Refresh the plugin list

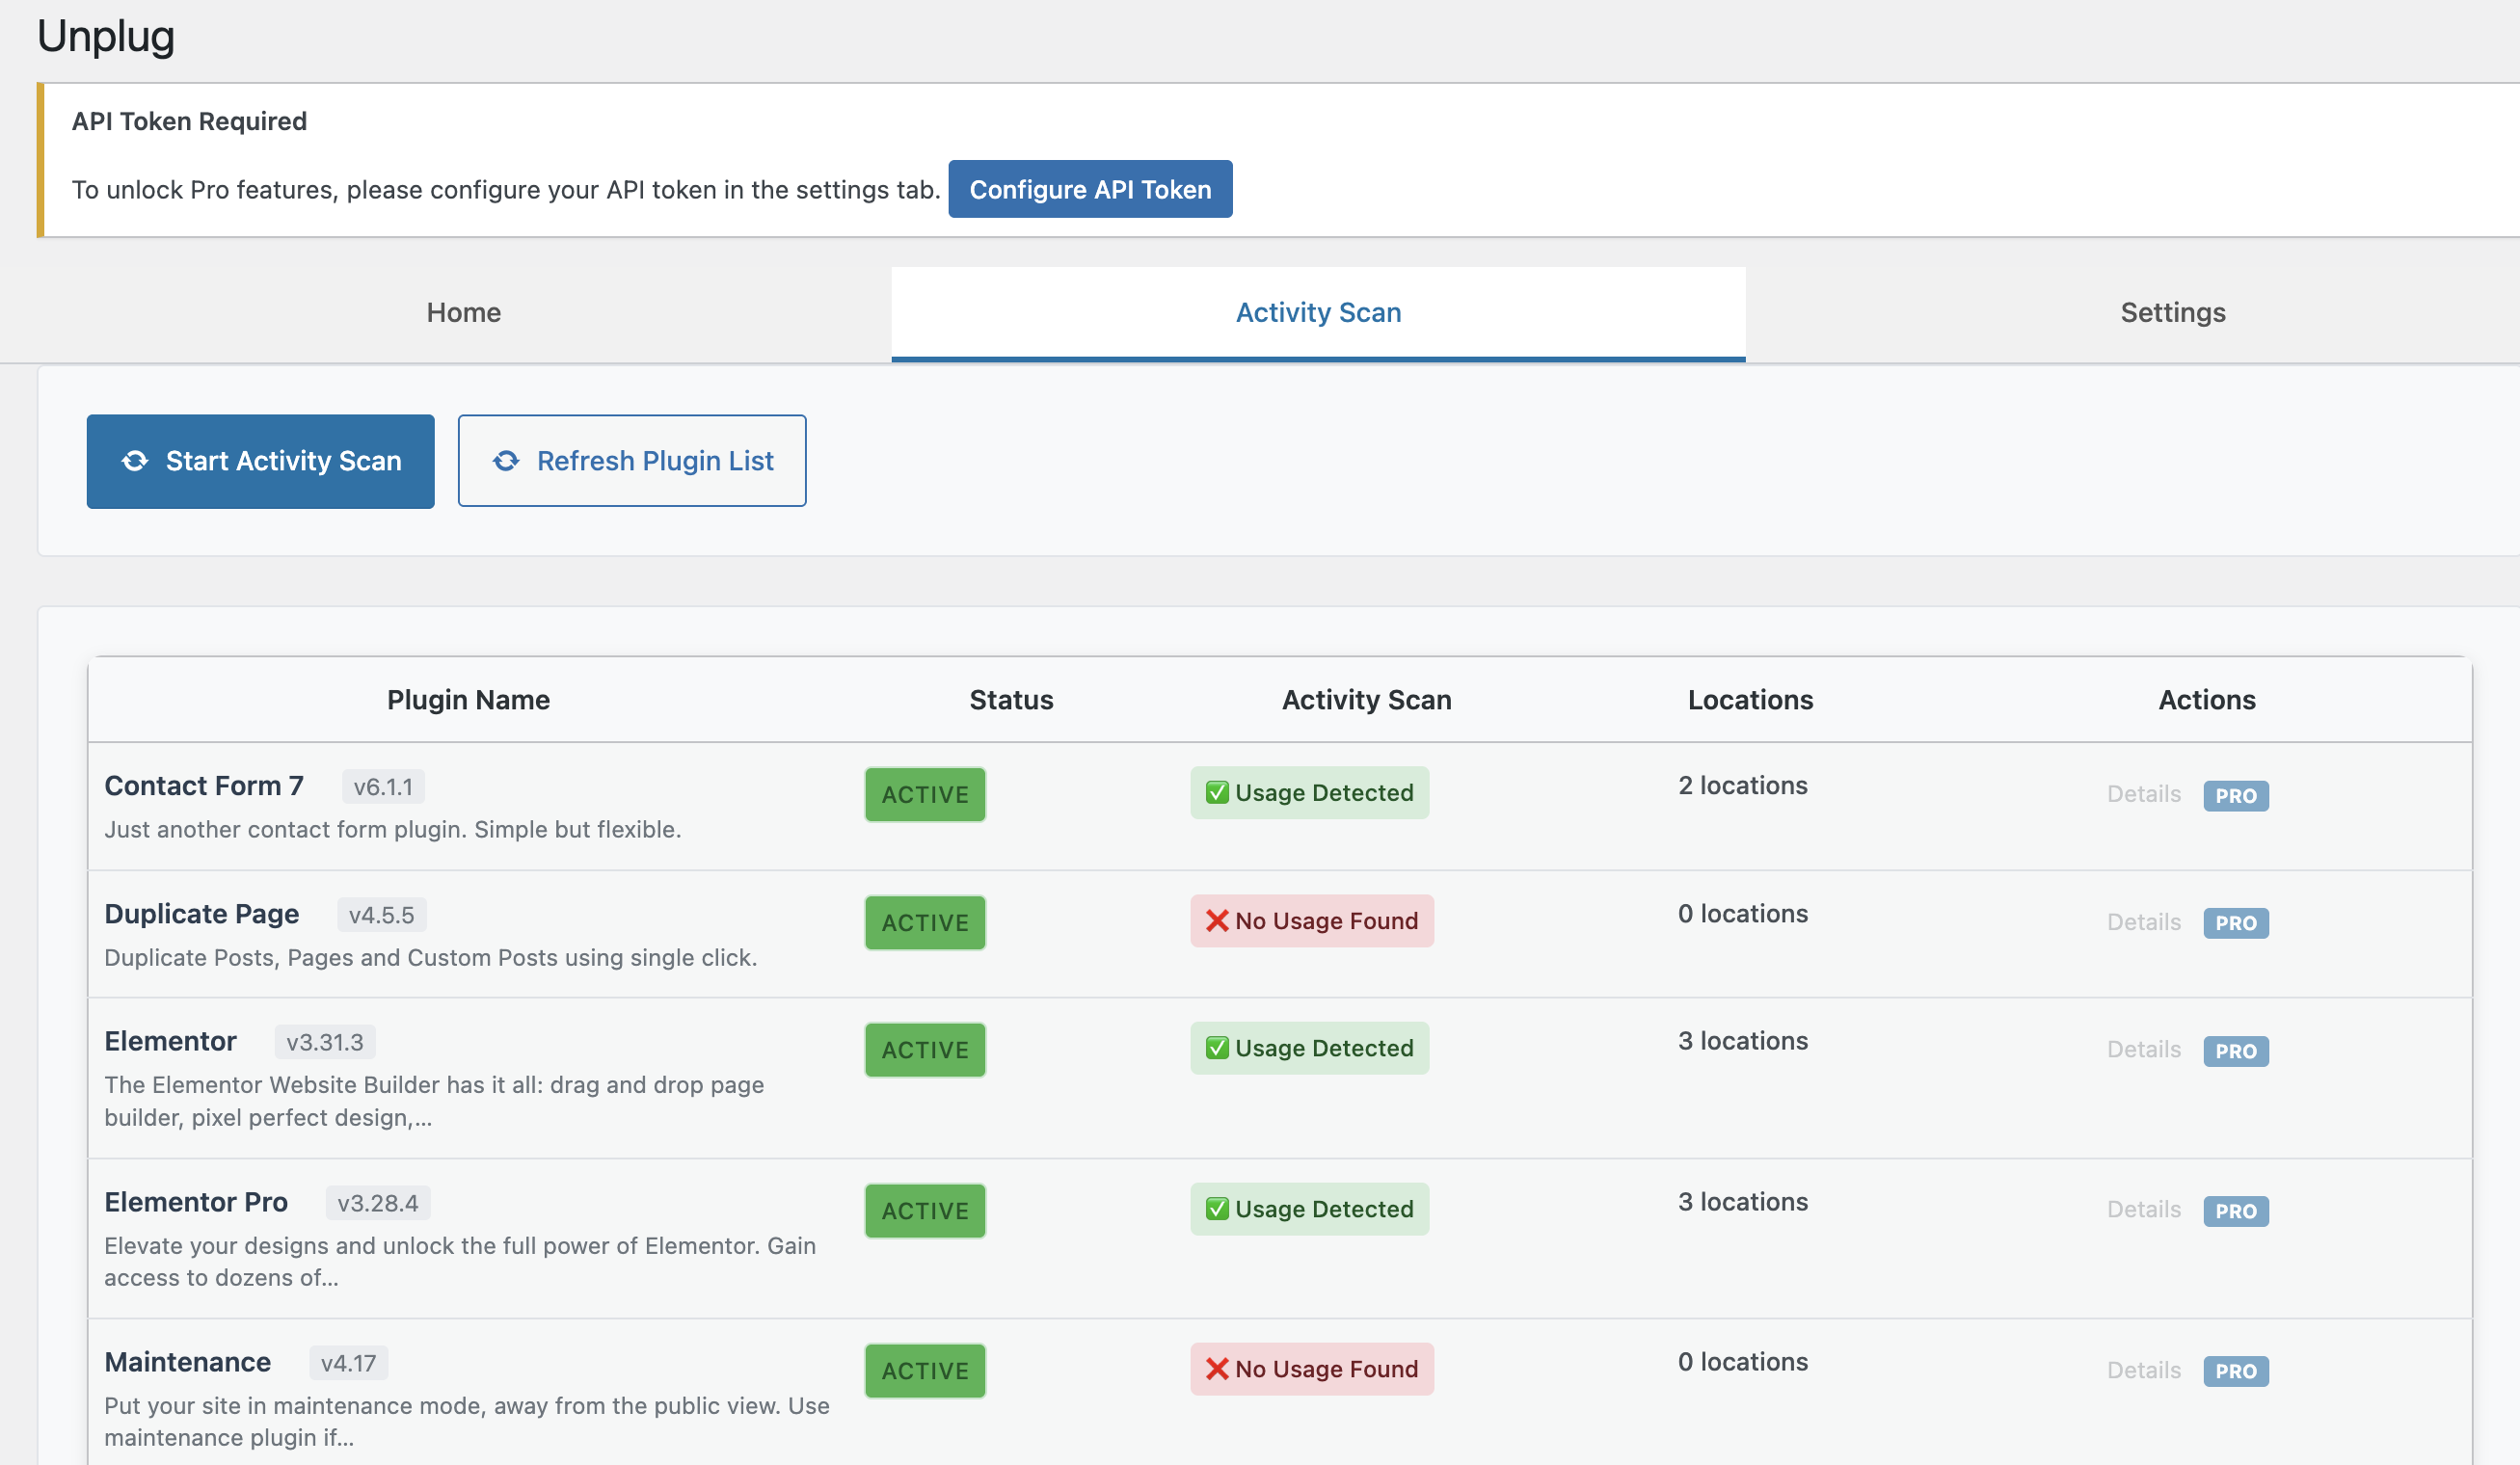click(632, 461)
